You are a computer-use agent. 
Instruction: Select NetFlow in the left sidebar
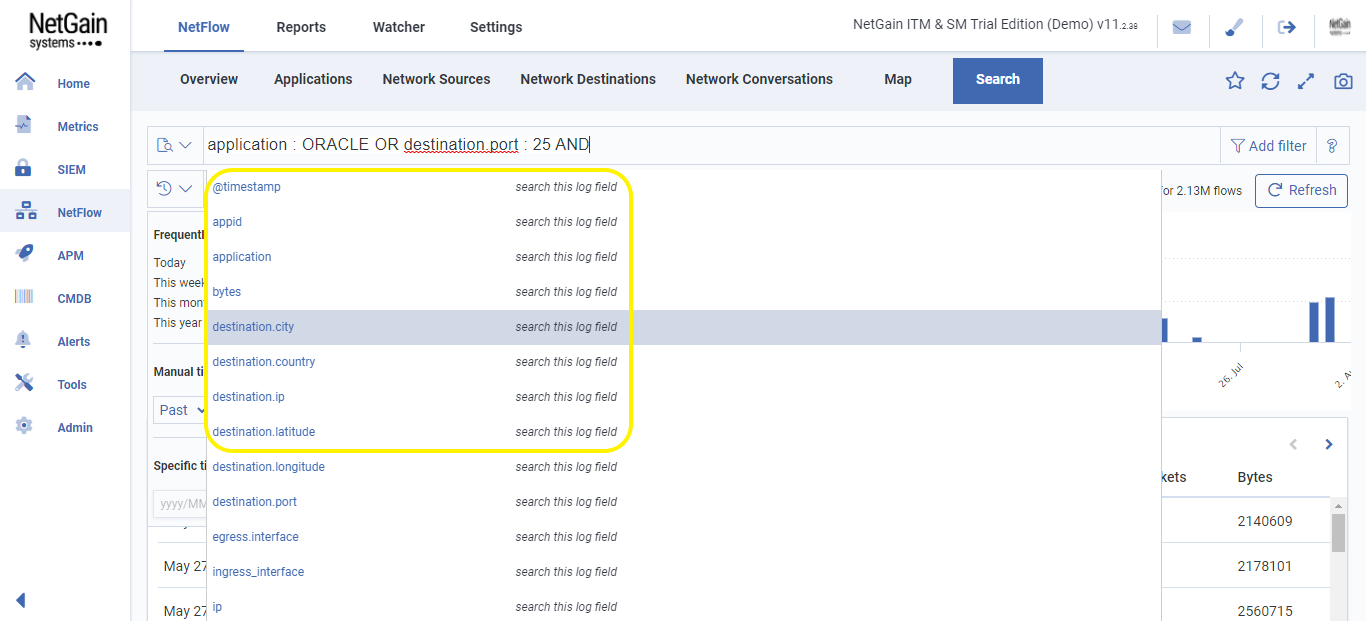tap(65, 212)
